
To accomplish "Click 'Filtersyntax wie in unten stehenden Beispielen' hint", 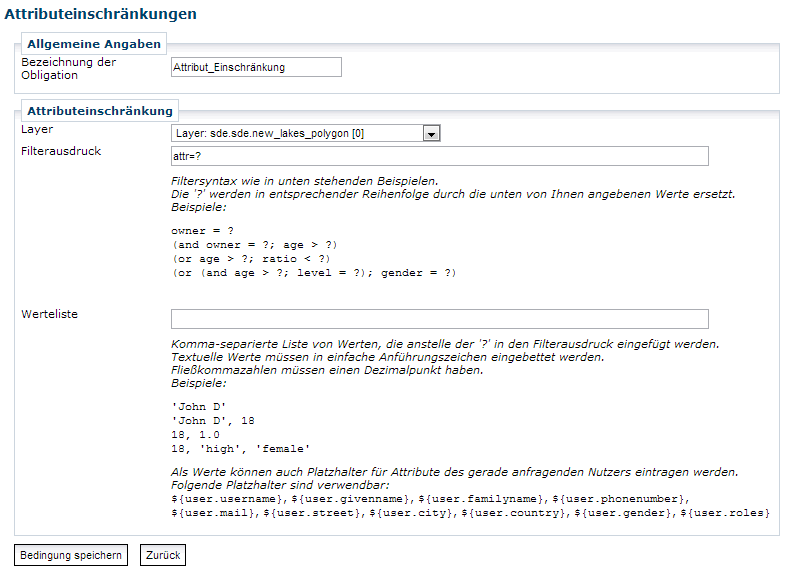I will [x=305, y=181].
